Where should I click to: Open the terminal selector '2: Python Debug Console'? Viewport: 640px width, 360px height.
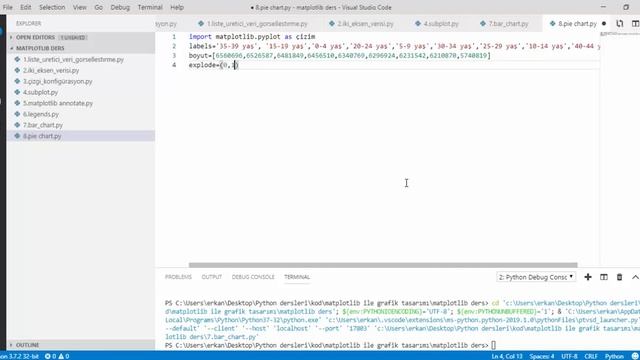coord(536,277)
